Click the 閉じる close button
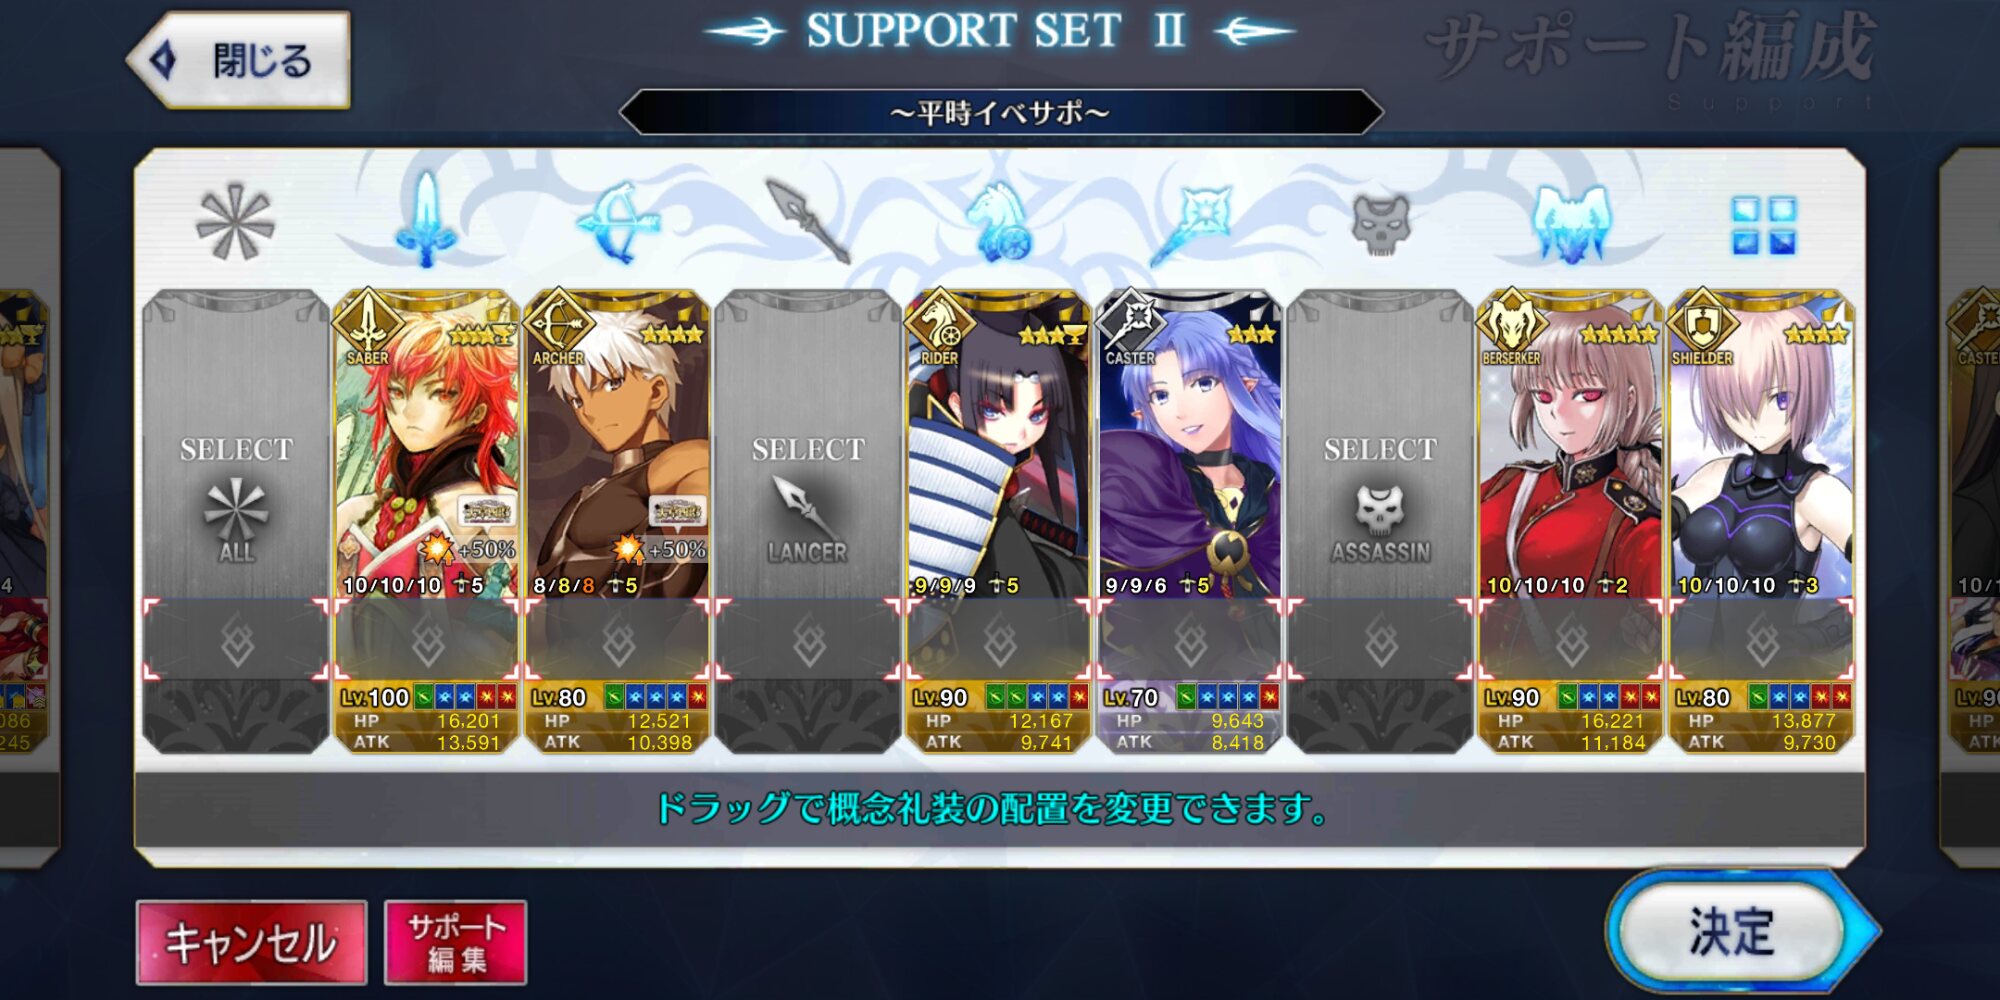Image resolution: width=2000 pixels, height=1000 pixels. (240, 60)
